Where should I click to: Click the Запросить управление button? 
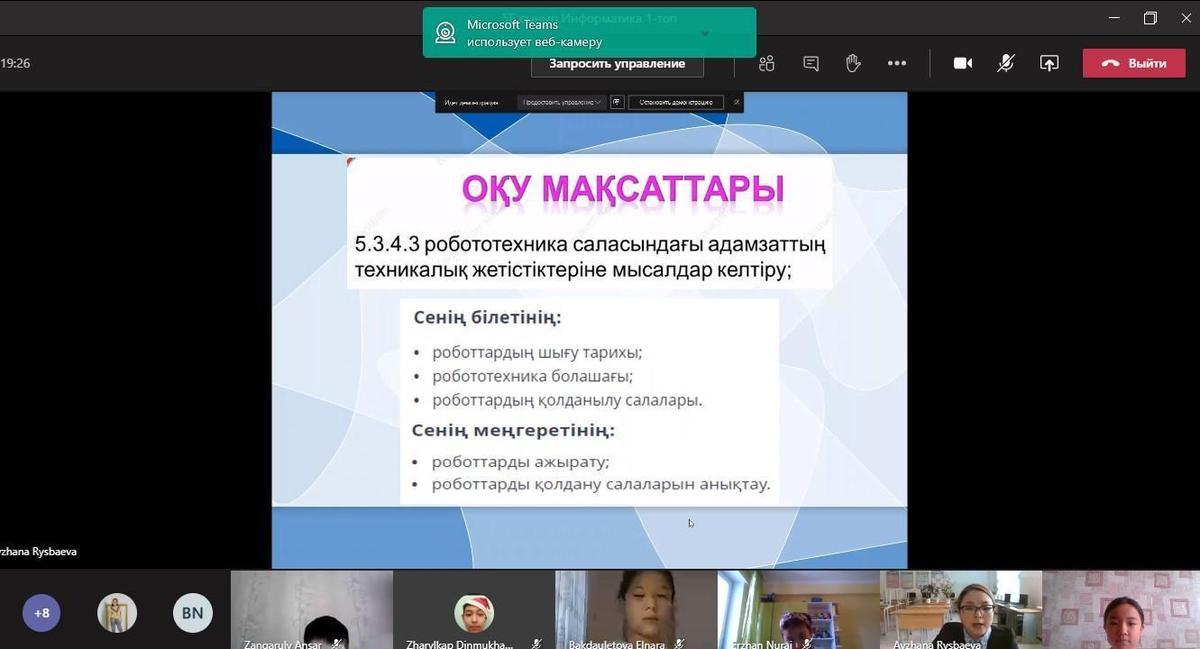point(616,64)
